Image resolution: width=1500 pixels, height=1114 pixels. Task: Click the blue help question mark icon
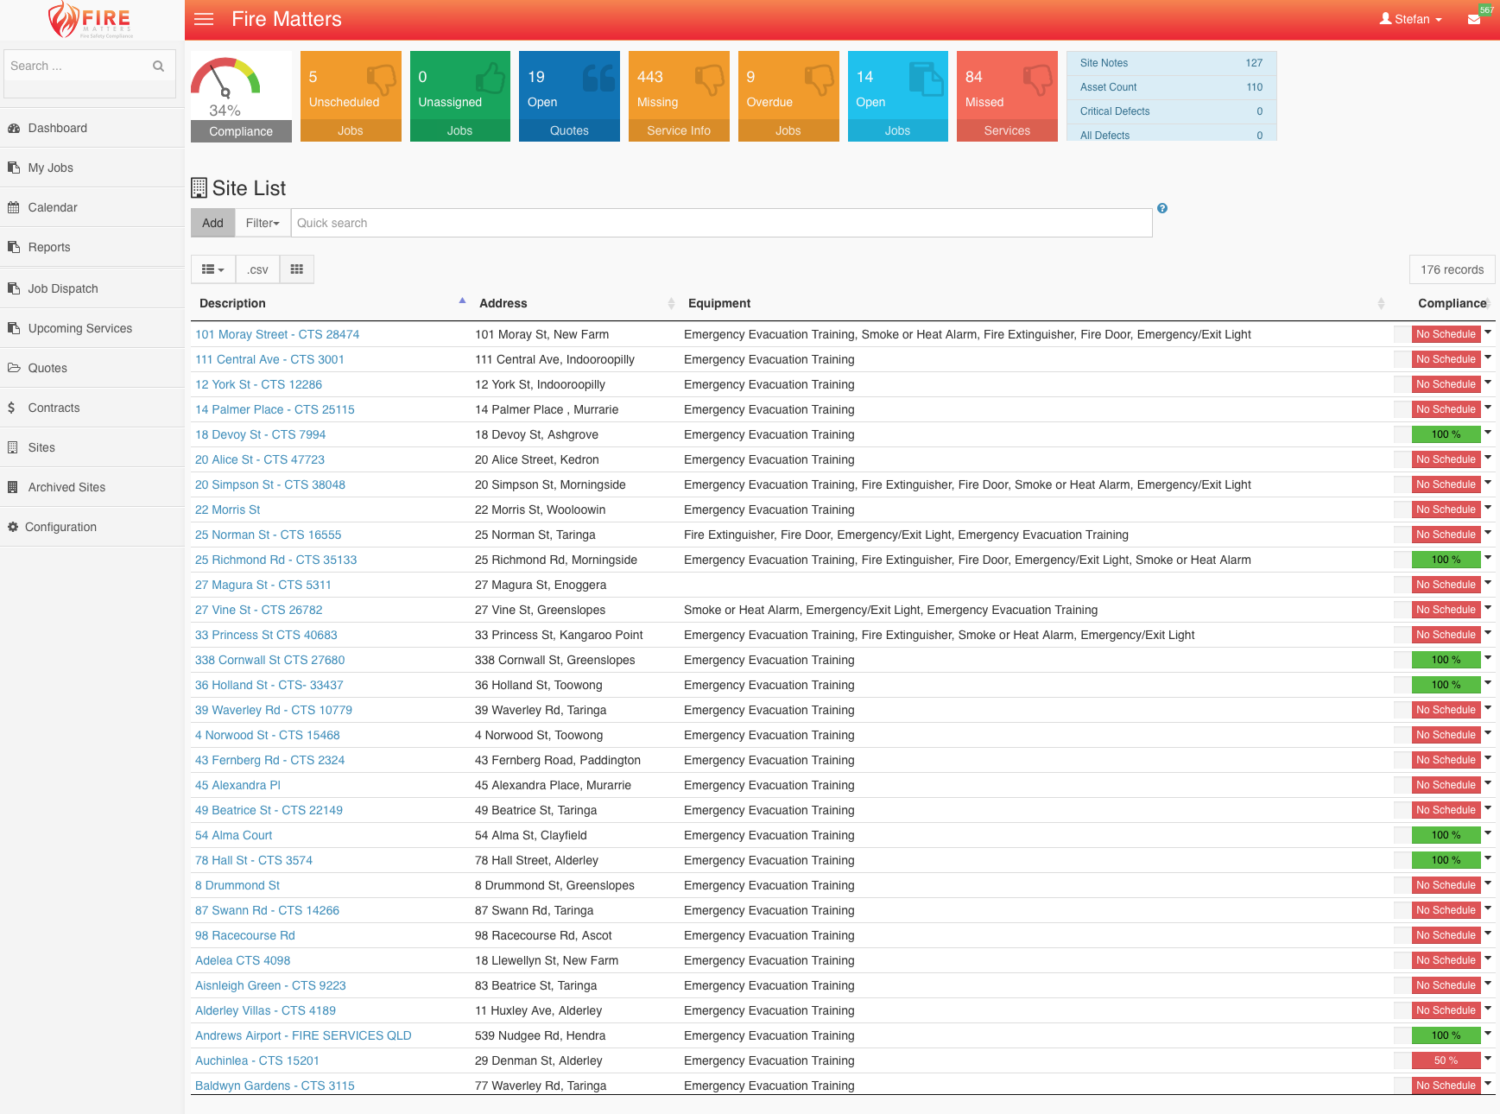point(1162,208)
